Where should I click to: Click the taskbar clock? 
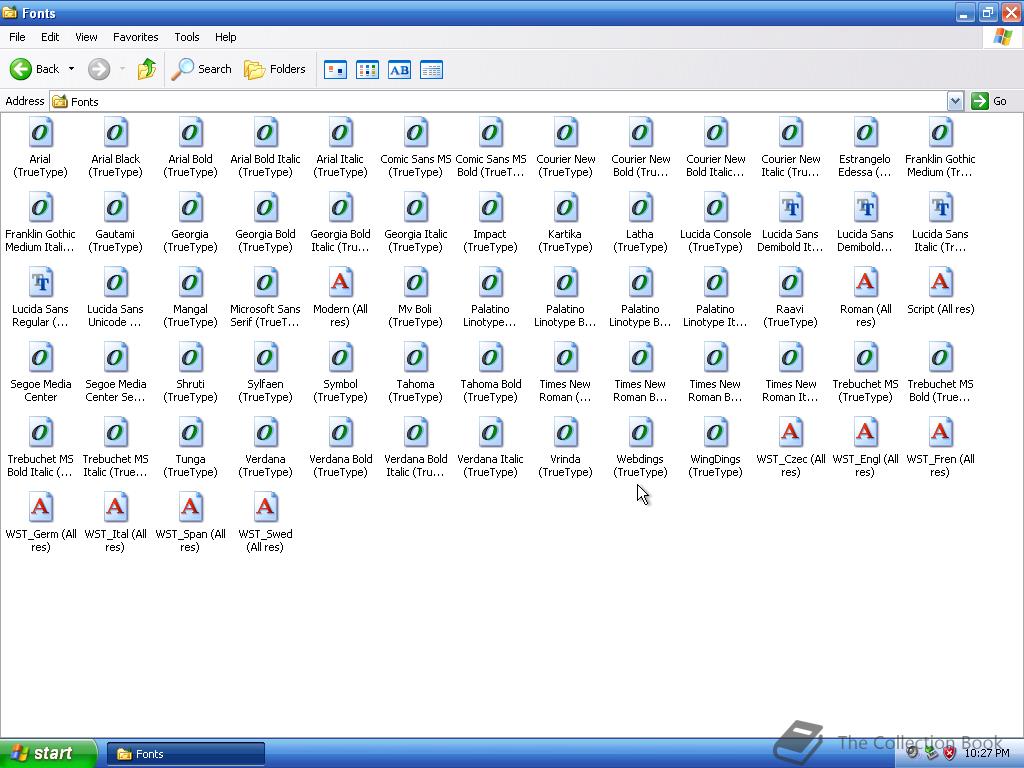(x=987, y=754)
